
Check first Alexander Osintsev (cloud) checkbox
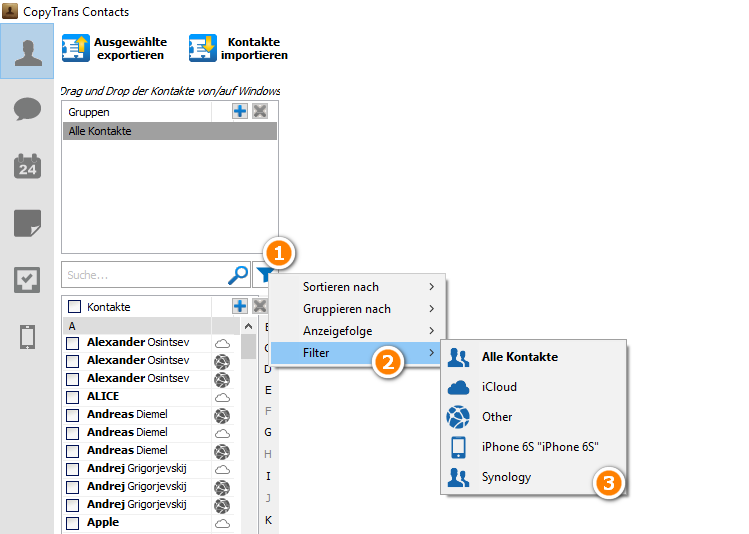pos(73,343)
